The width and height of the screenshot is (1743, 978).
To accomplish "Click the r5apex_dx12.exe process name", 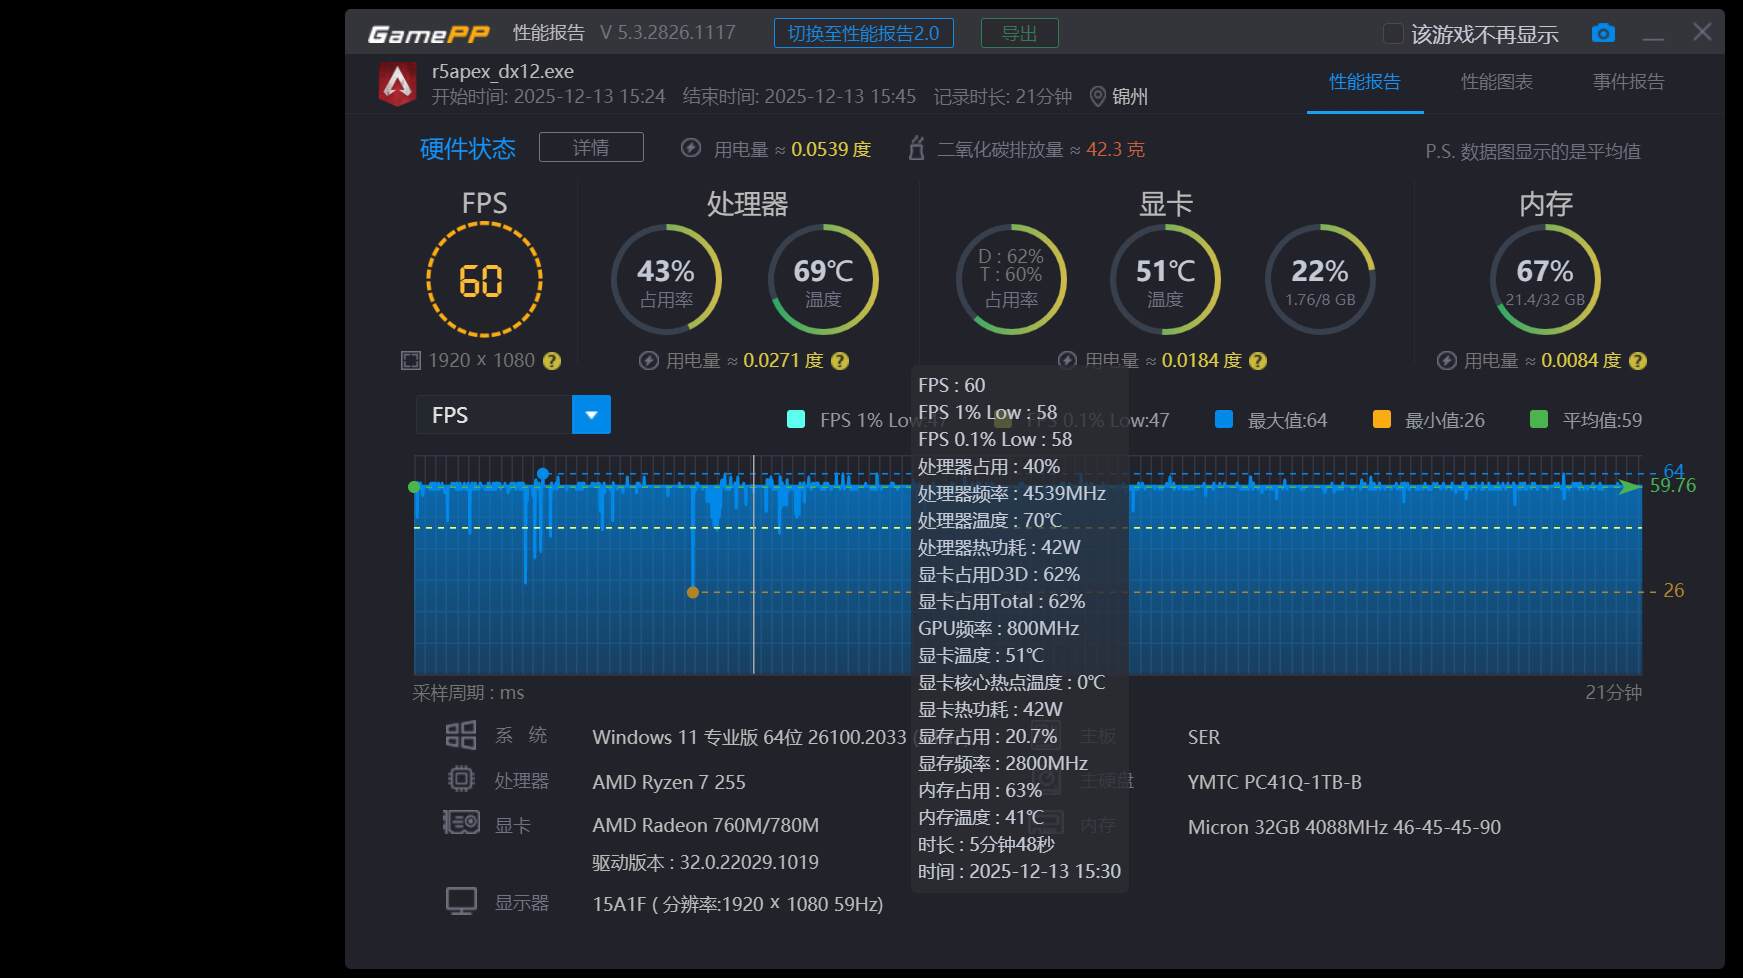I will [503, 72].
